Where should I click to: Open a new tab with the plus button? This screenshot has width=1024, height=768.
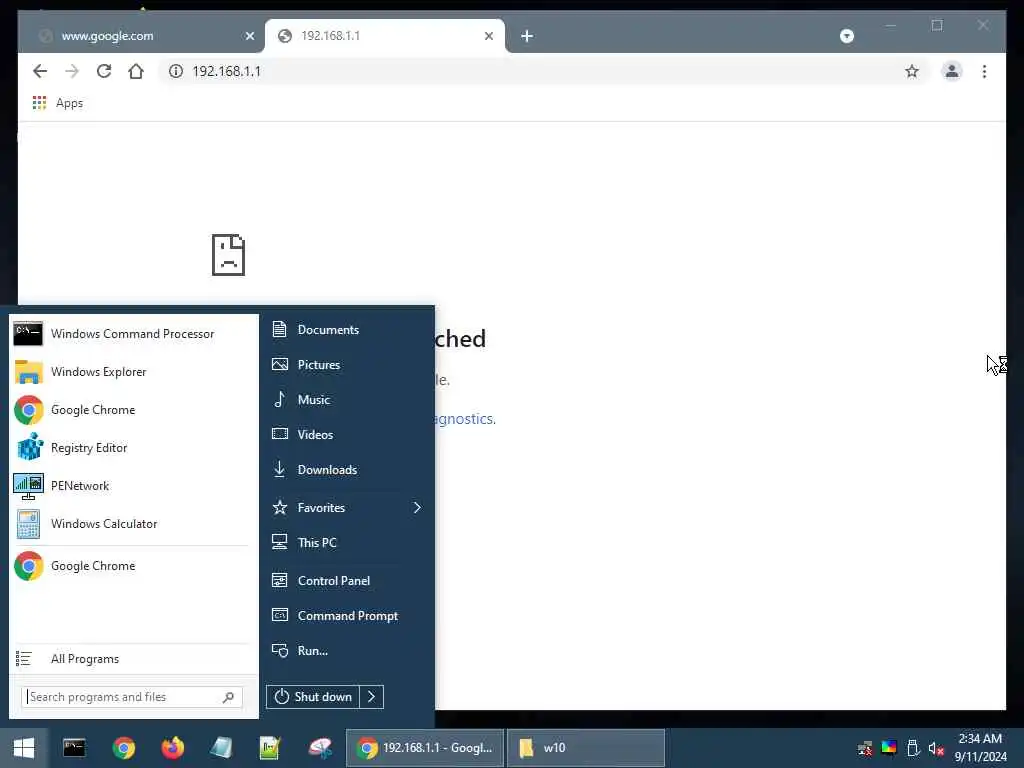[527, 36]
